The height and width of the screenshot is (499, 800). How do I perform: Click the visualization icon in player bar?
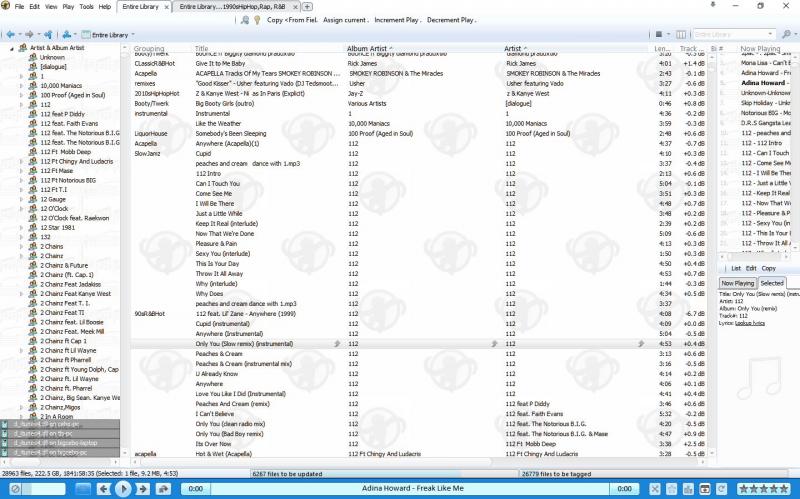pyautogui.click(x=671, y=489)
